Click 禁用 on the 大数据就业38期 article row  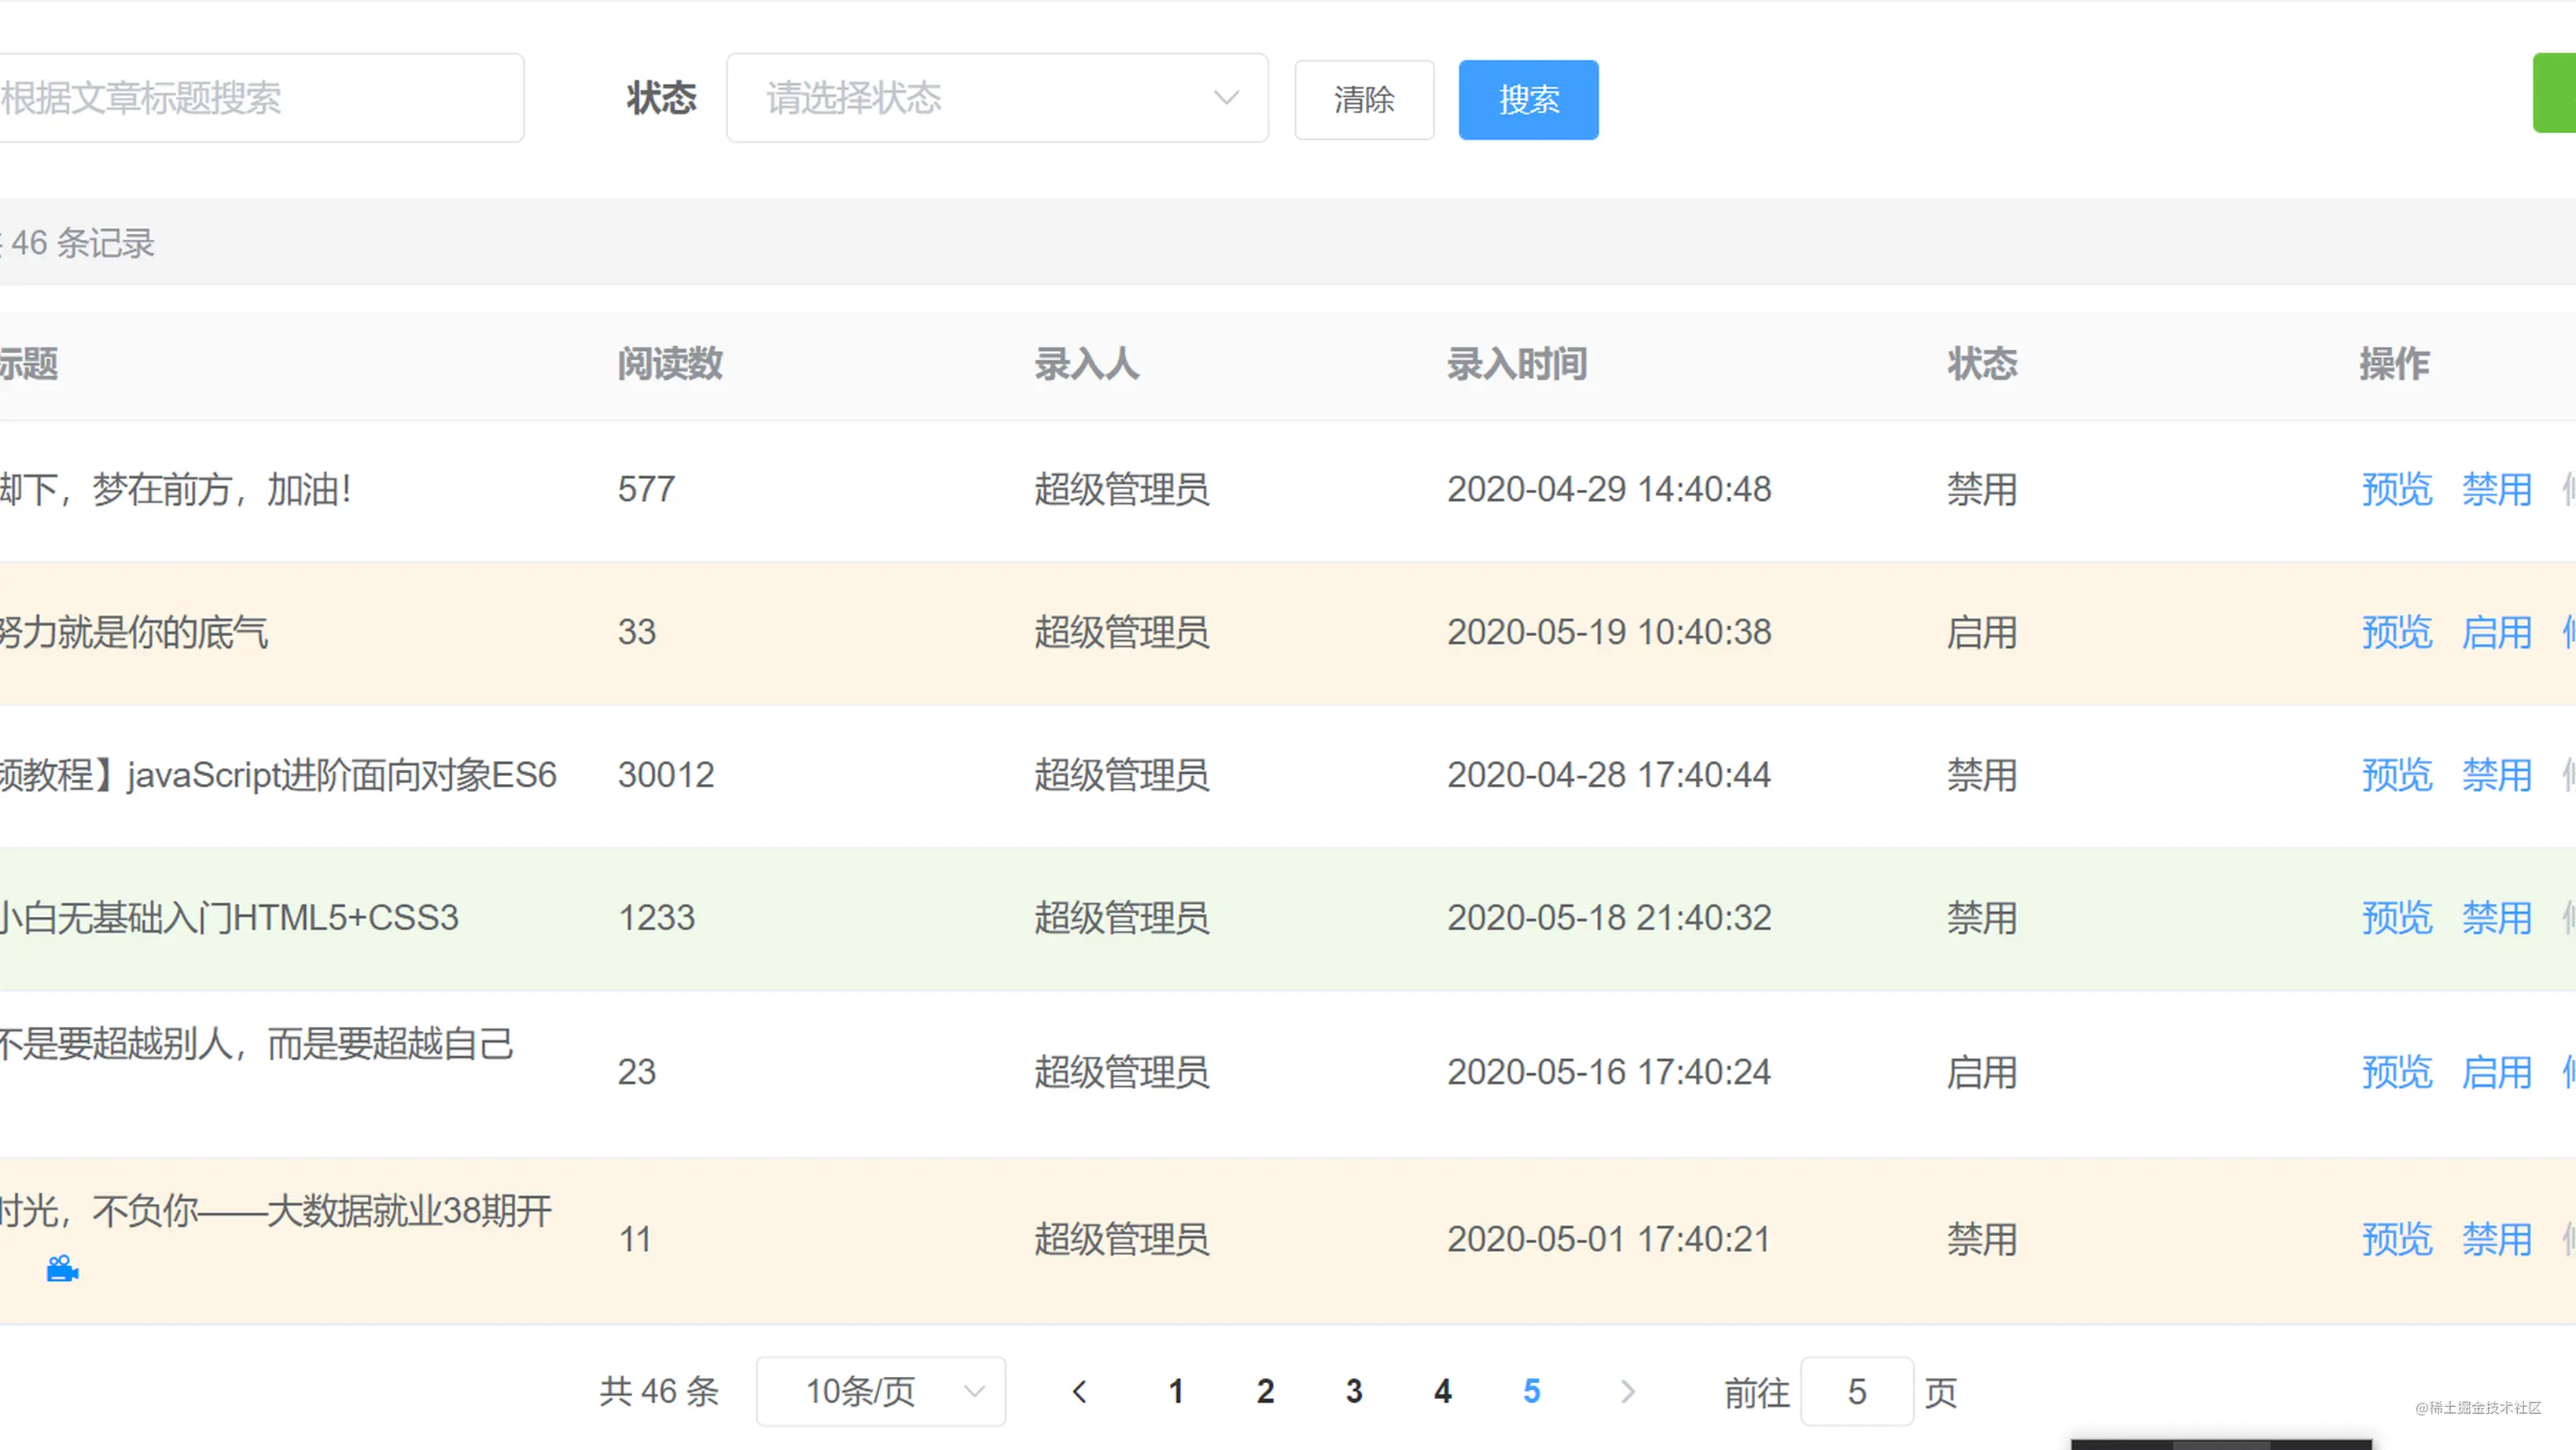2495,1240
